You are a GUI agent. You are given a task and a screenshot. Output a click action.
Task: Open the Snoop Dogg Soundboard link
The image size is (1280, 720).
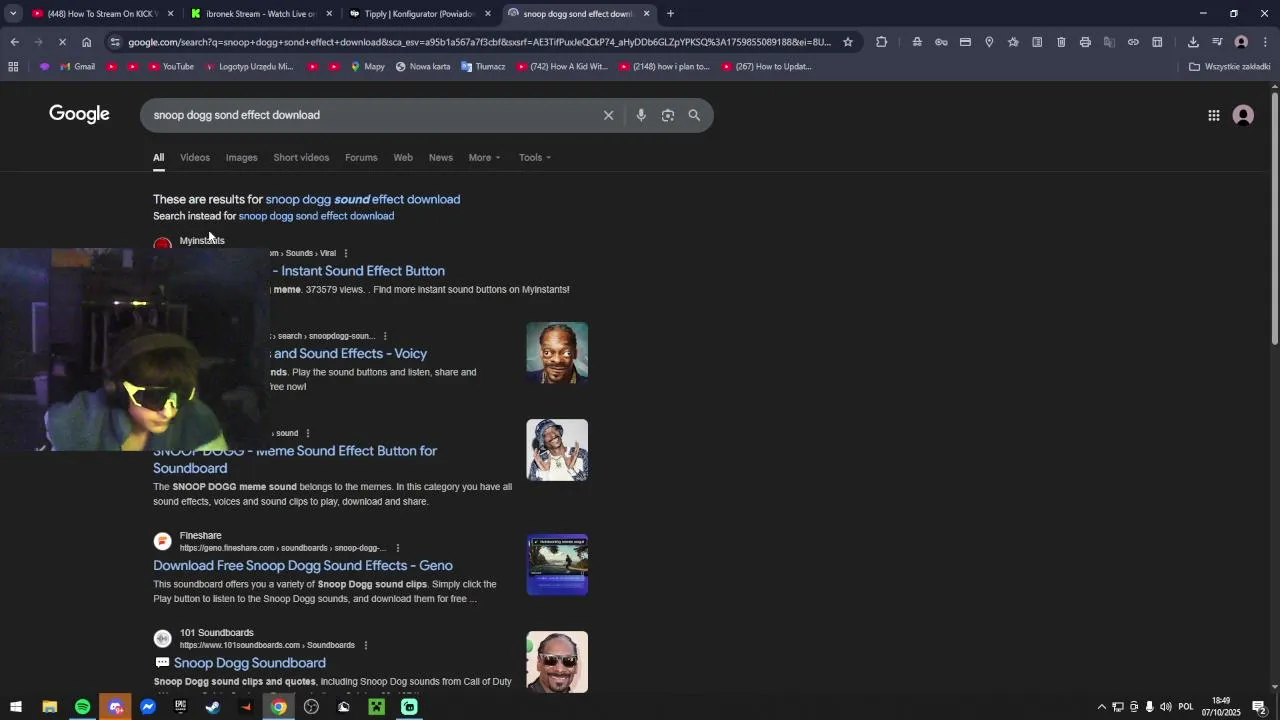[250, 663]
